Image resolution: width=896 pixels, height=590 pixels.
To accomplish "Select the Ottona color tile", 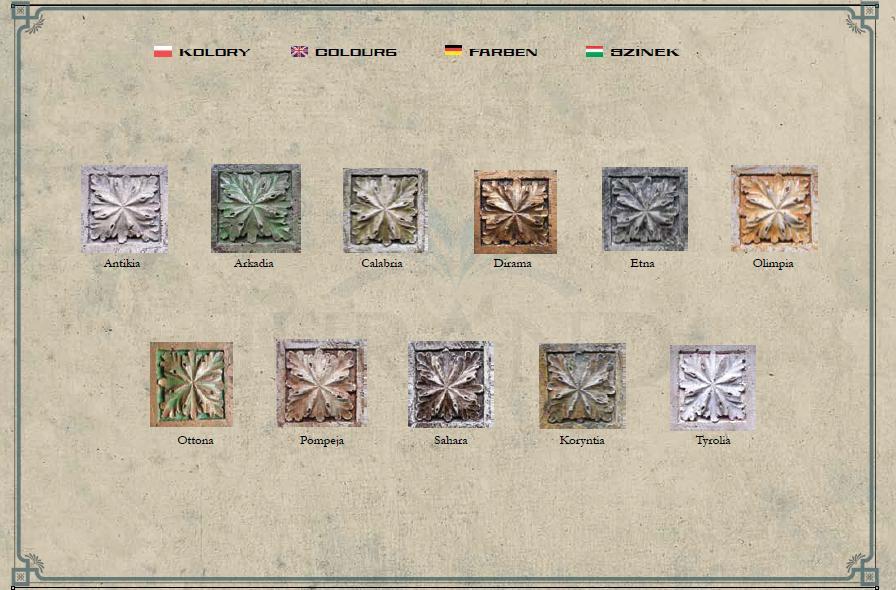I will (191, 385).
